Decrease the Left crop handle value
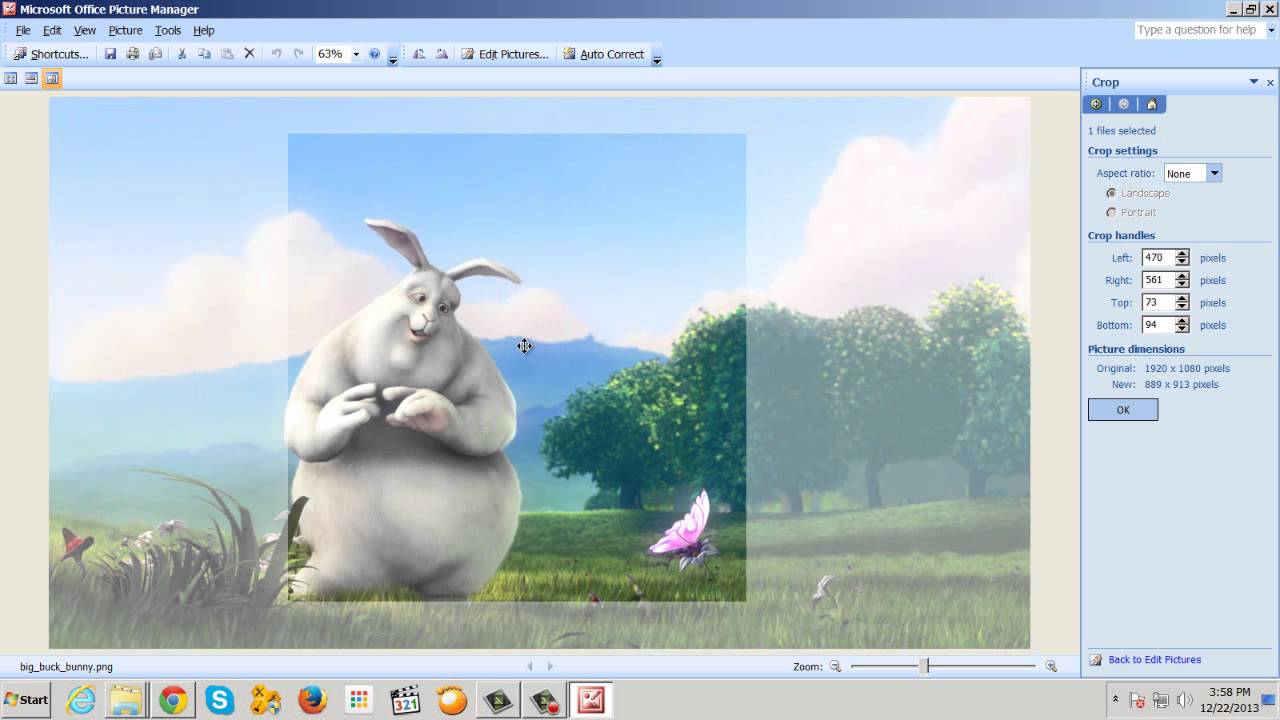The image size is (1280, 720). point(1182,262)
